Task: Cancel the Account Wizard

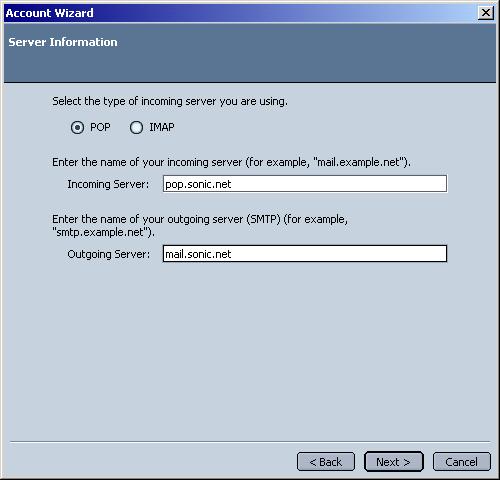Action: point(462,462)
